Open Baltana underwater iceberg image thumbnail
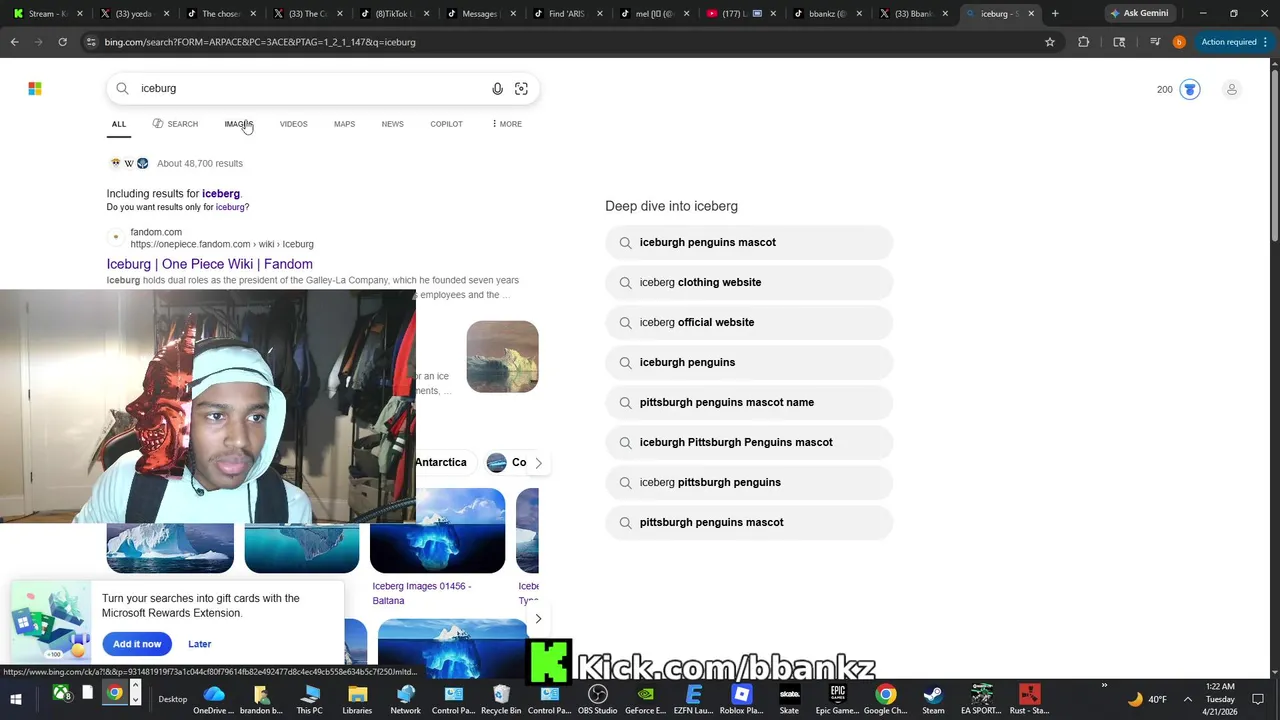 pyautogui.click(x=438, y=531)
